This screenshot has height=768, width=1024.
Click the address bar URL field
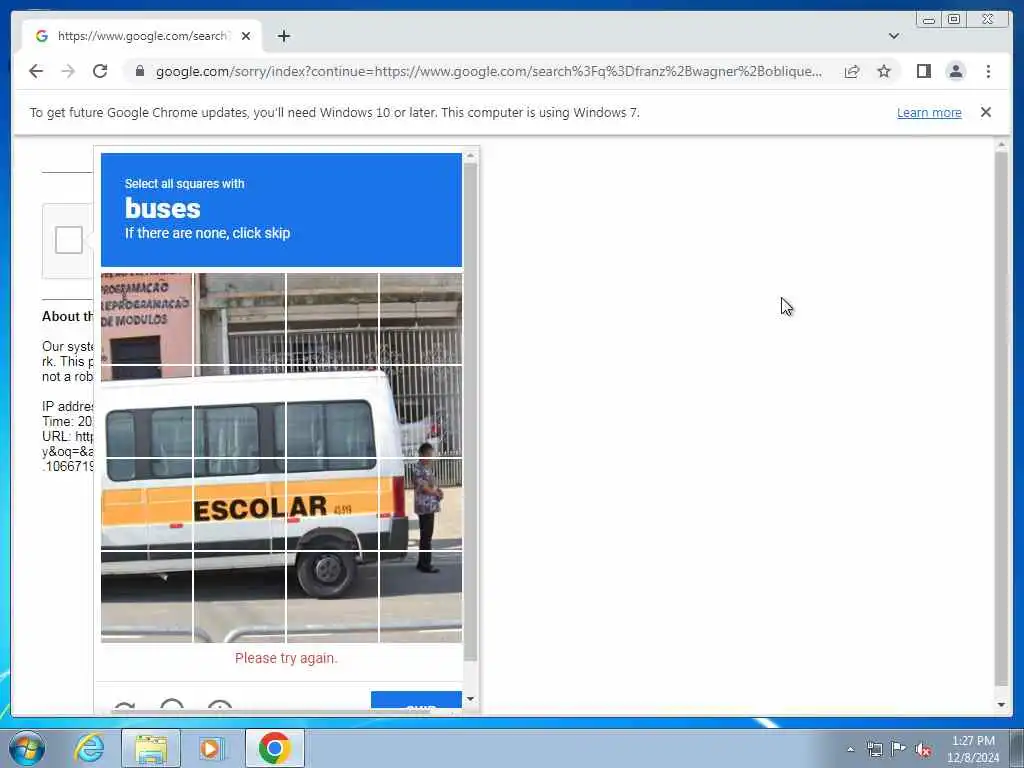pos(488,71)
